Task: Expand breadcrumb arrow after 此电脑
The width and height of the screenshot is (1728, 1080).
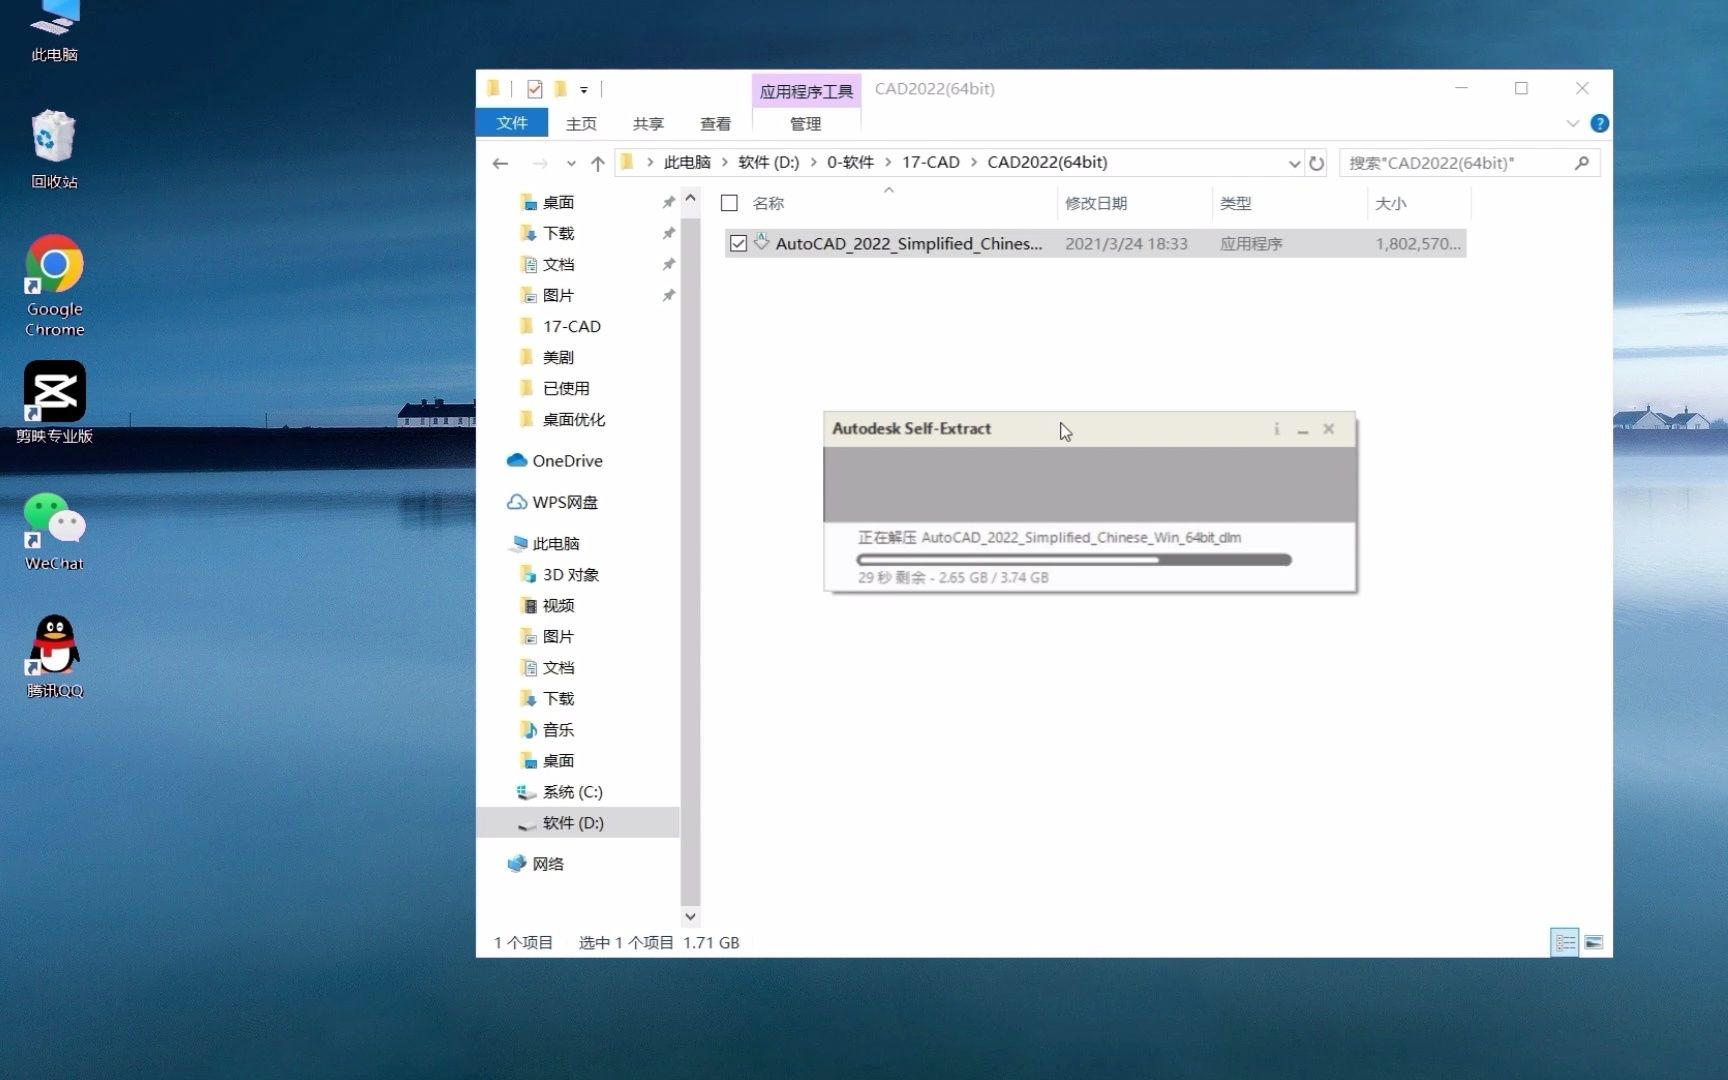Action: [725, 162]
